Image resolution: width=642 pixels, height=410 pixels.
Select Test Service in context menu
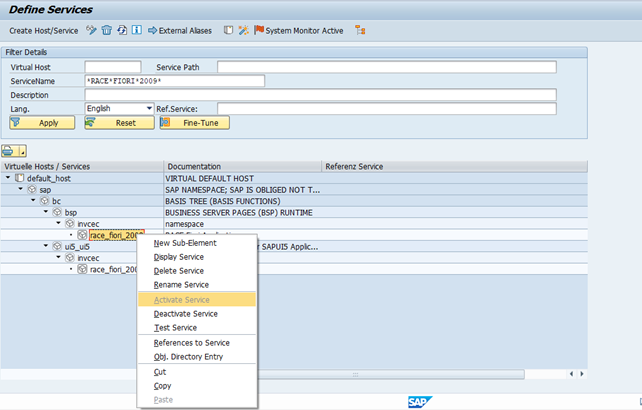(175, 327)
